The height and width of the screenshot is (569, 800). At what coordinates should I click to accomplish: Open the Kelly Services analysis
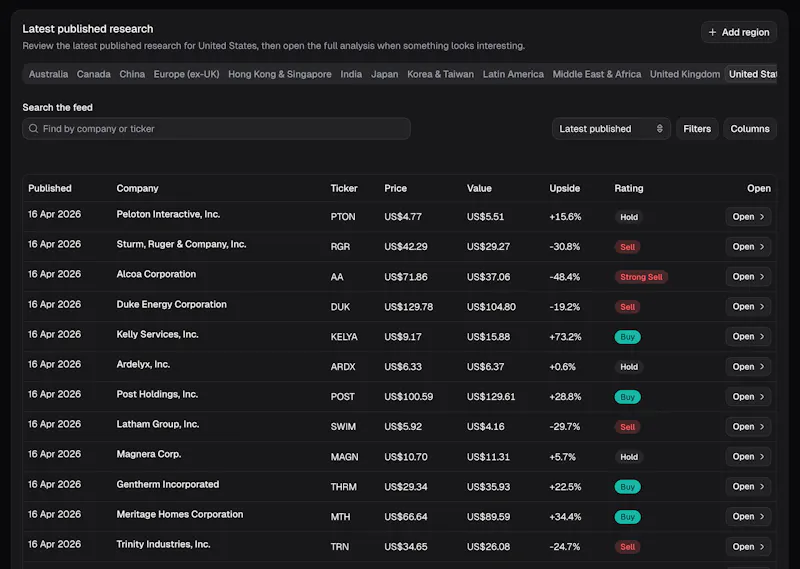[x=748, y=337]
